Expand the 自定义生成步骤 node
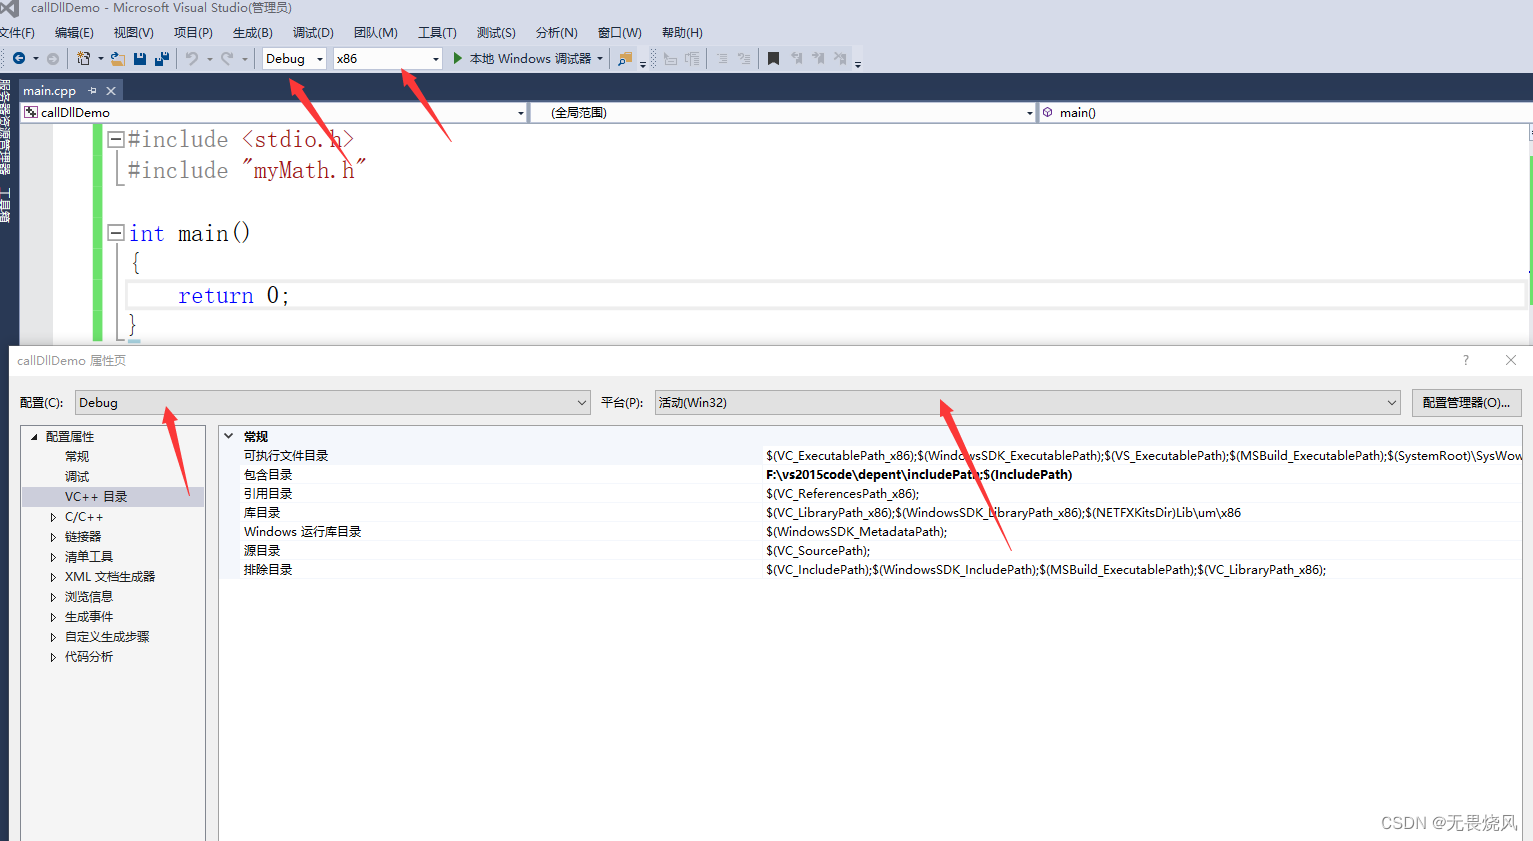Viewport: 1533px width, 841px height. tap(53, 637)
